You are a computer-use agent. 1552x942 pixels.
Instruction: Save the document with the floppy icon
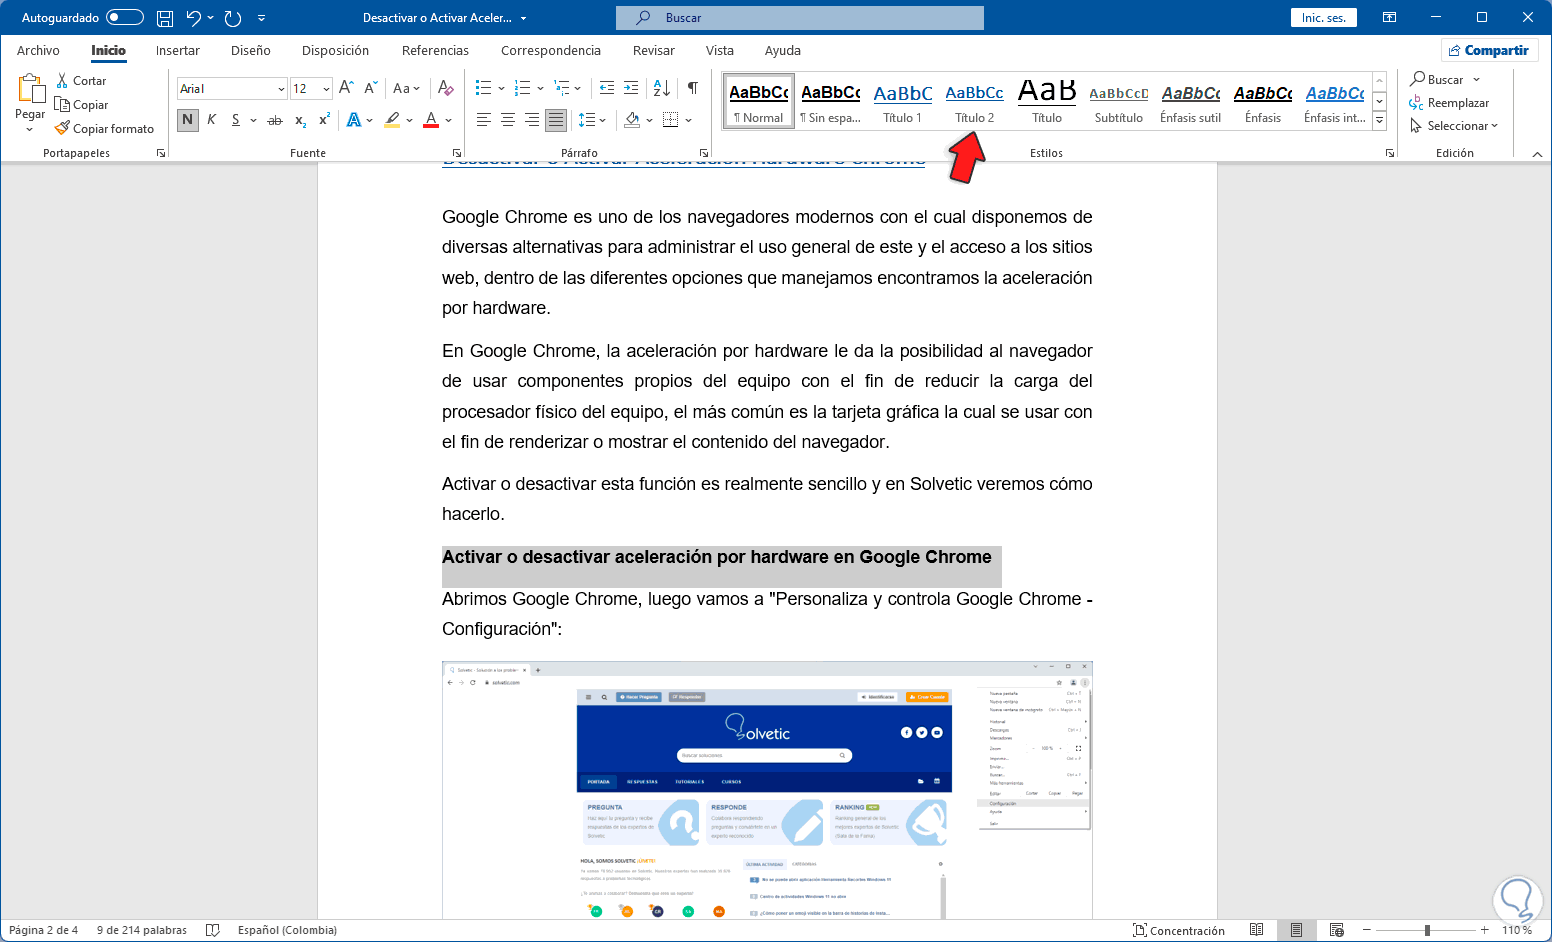(165, 18)
